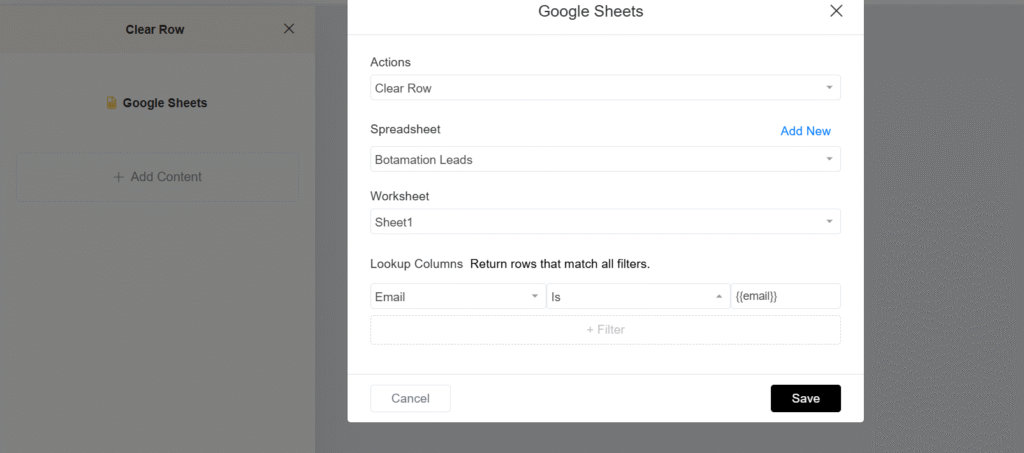Save the Google Sheets action
This screenshot has width=1024, height=453.
tap(805, 398)
